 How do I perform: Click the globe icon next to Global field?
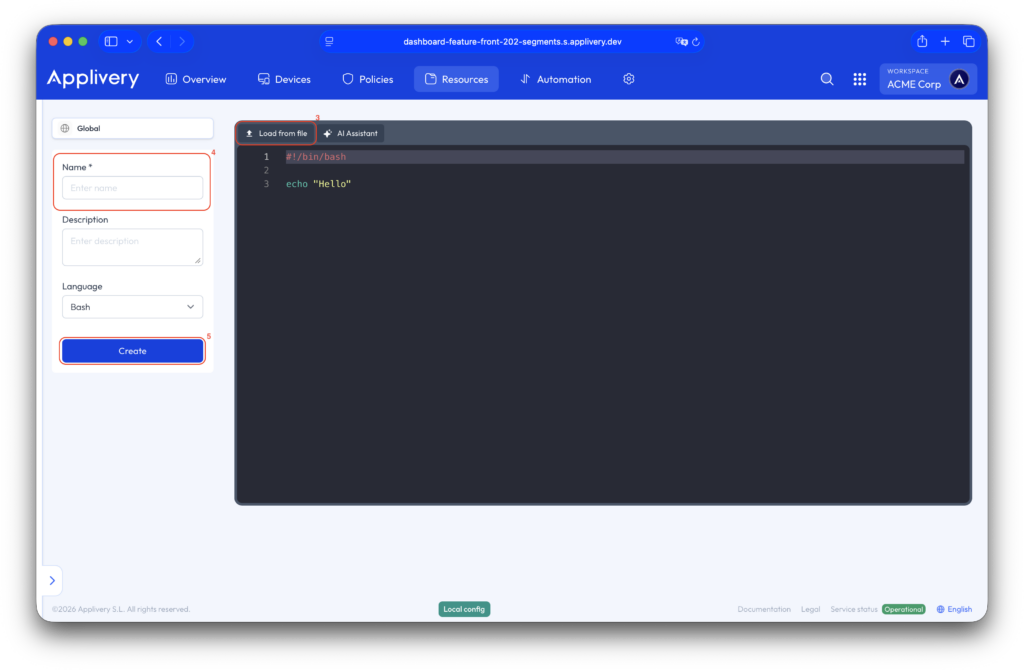tap(73, 127)
